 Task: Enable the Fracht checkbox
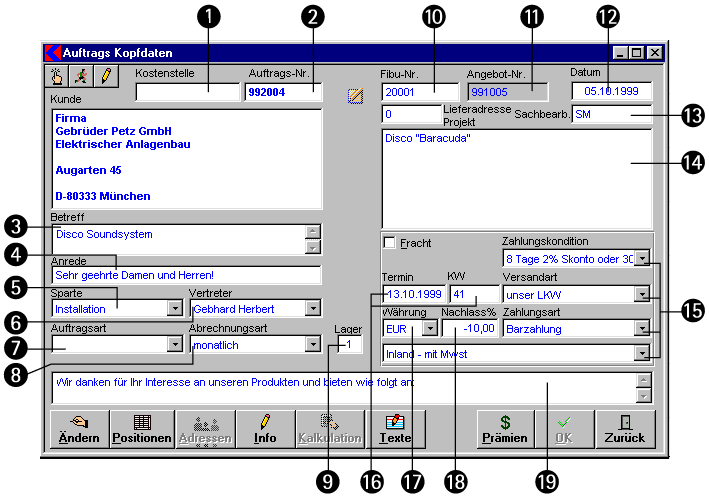coord(390,243)
